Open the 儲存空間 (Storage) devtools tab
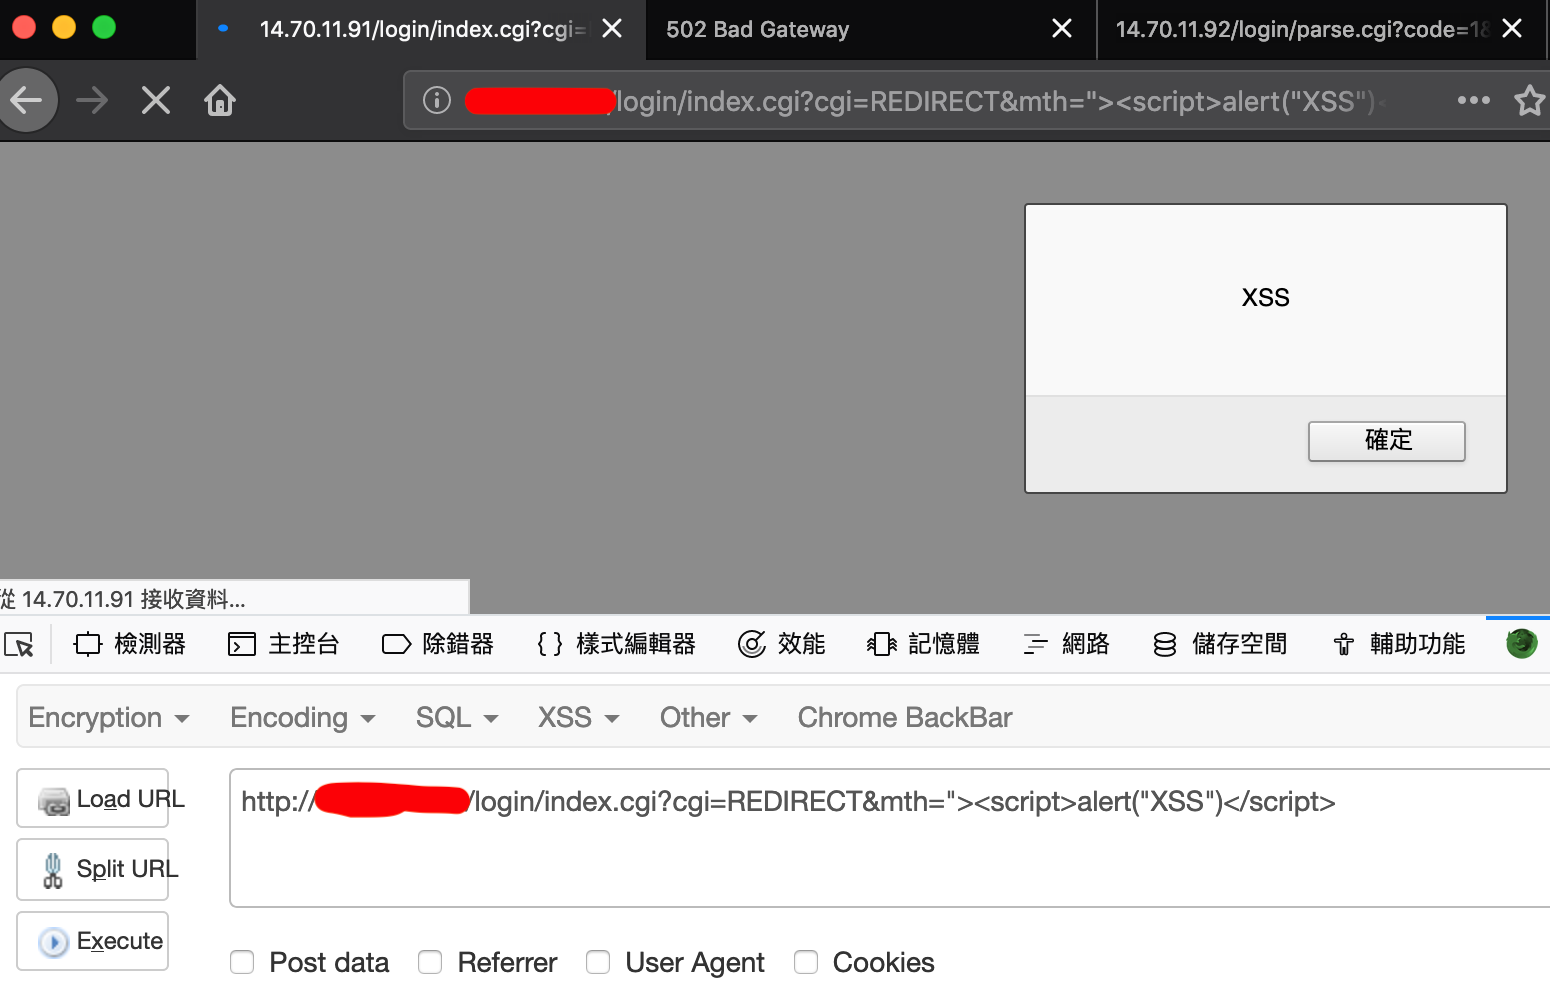The image size is (1550, 1004). tap(1220, 644)
